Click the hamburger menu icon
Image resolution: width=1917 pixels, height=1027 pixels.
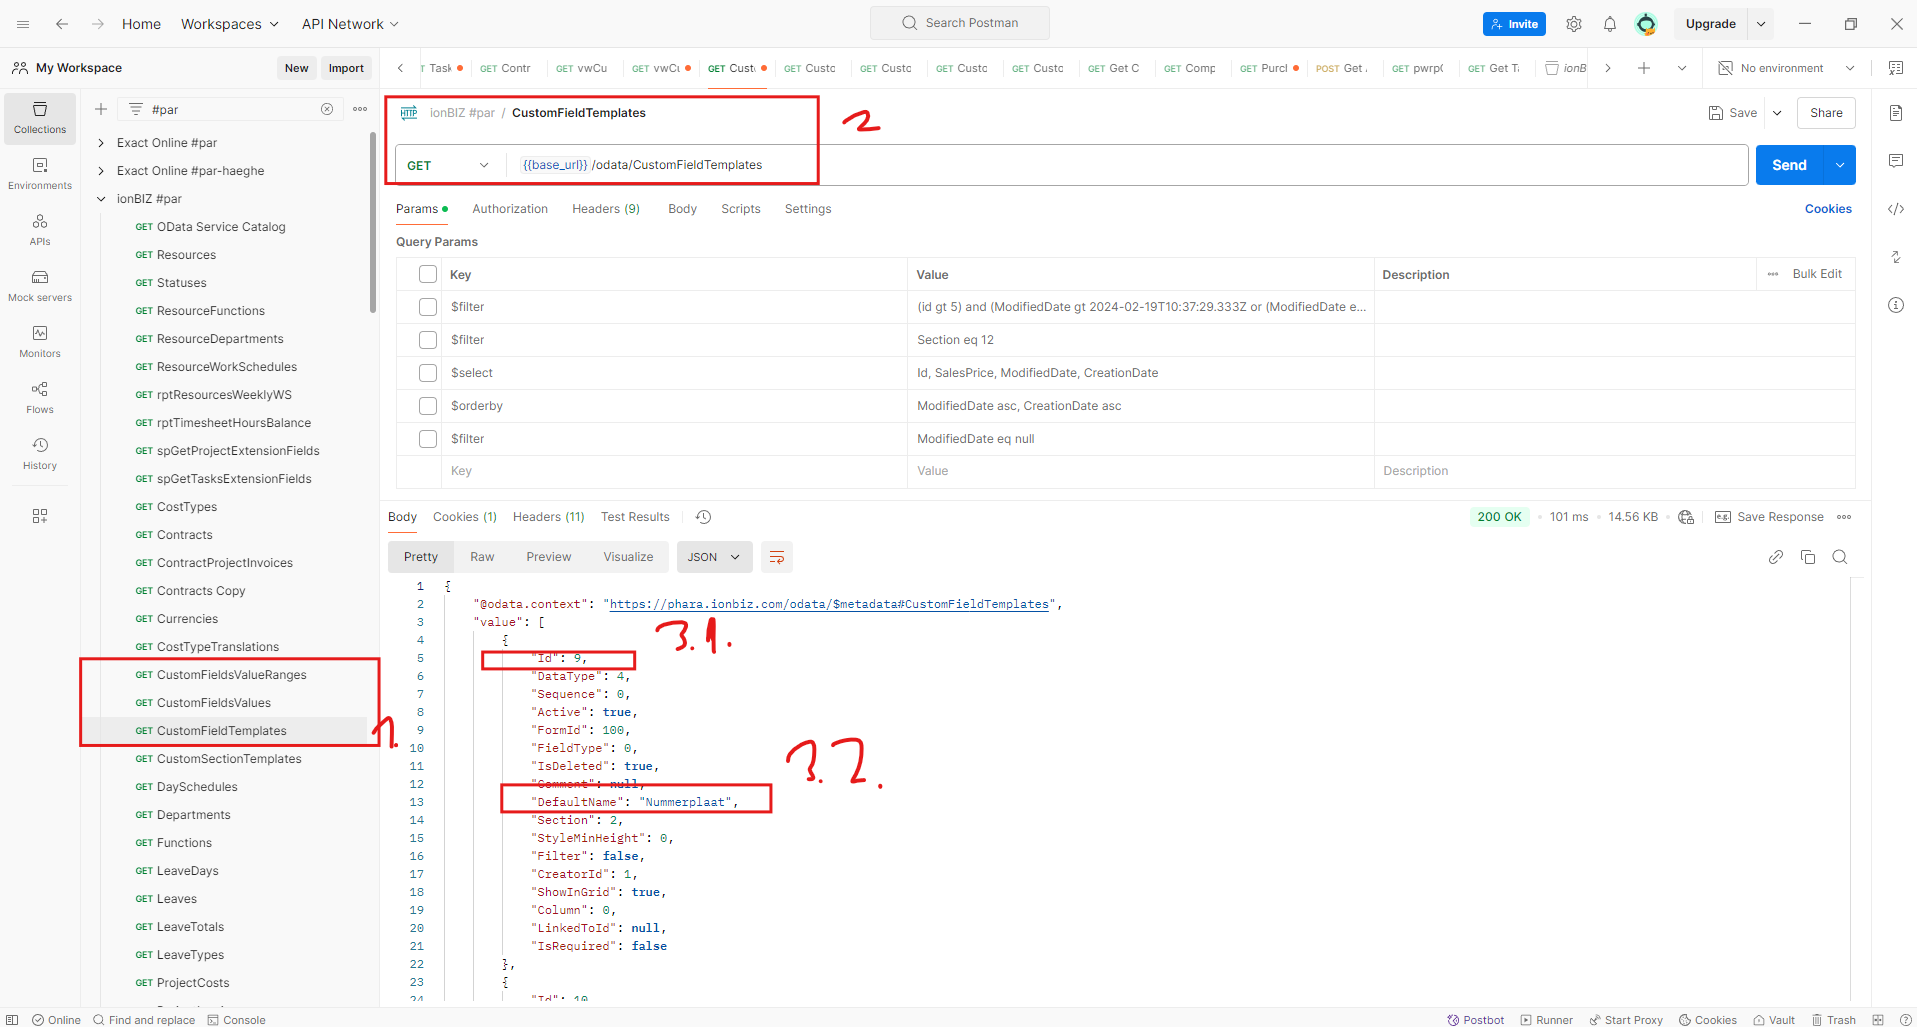pyautogui.click(x=23, y=24)
